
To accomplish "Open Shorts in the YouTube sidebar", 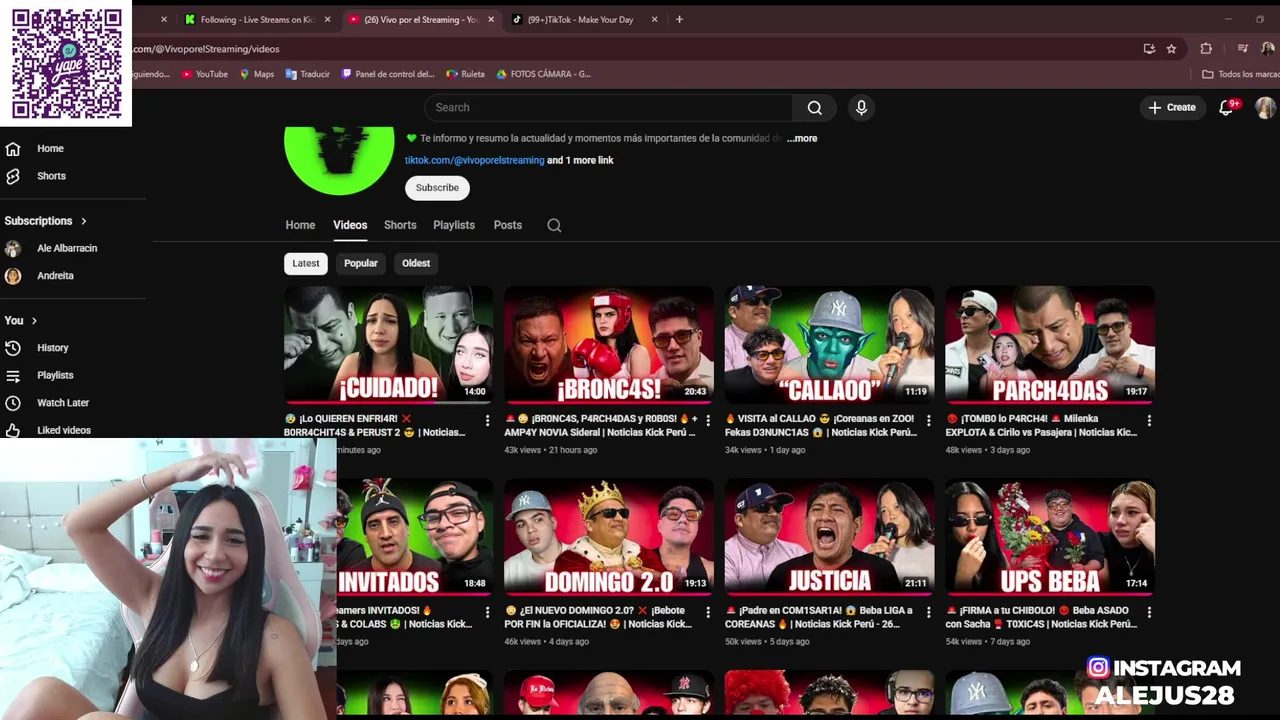I will [x=51, y=176].
